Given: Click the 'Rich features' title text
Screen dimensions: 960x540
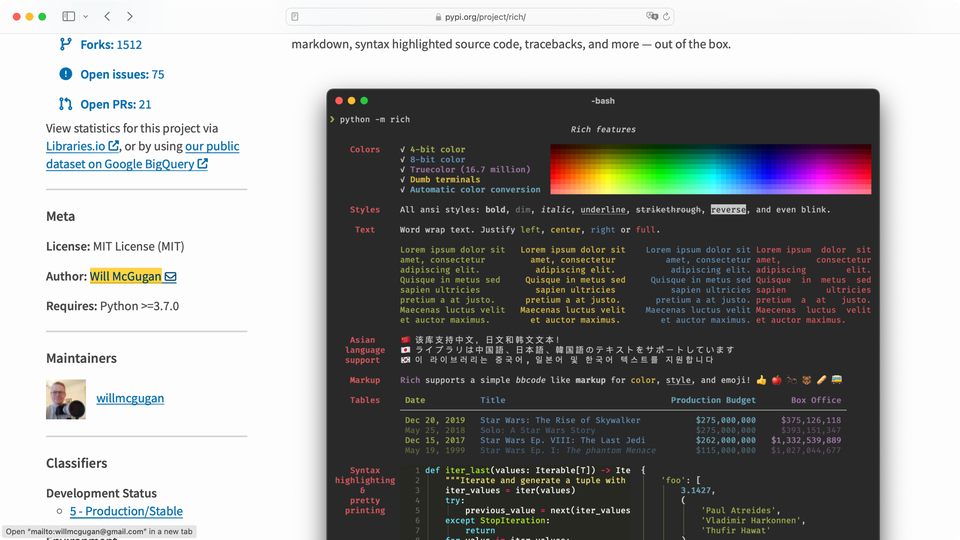Looking at the screenshot, I should click(x=603, y=129).
